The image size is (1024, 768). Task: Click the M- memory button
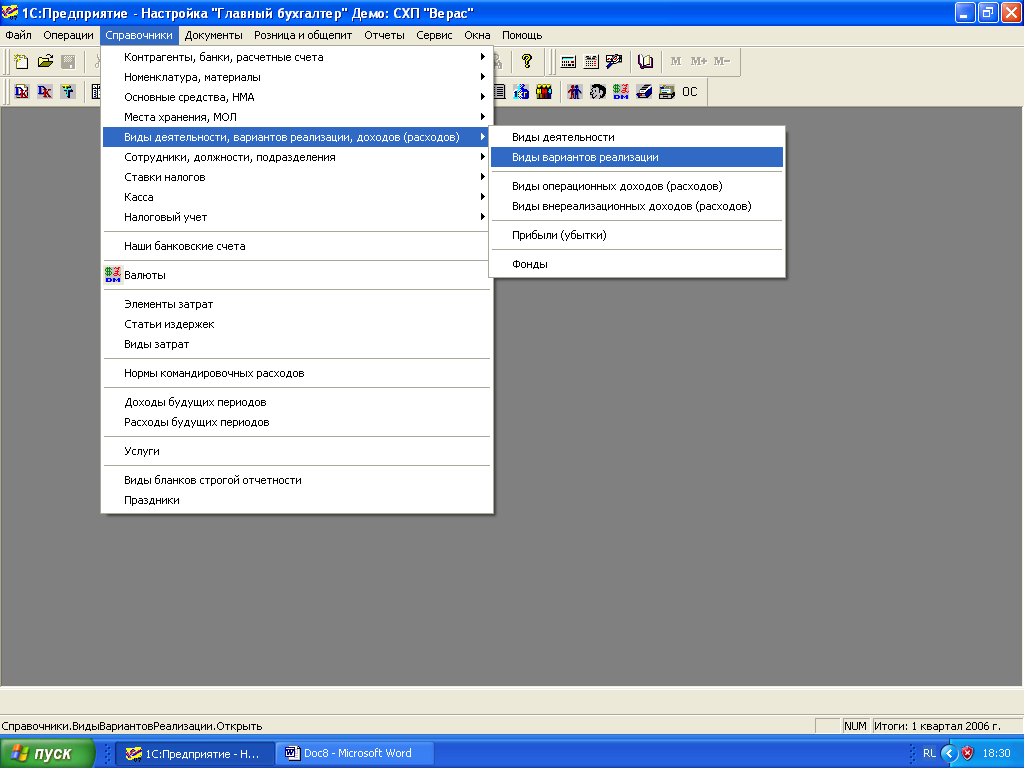(x=722, y=61)
